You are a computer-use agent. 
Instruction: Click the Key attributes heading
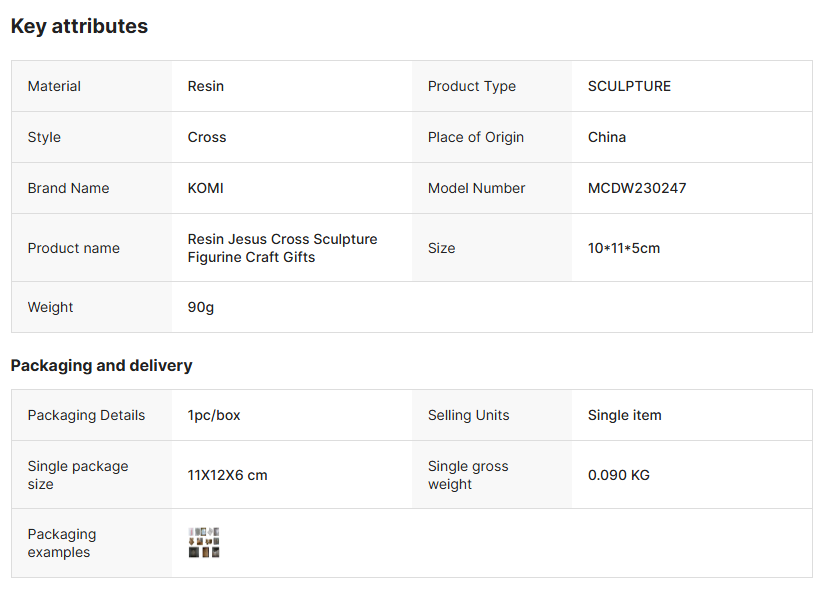tap(79, 27)
